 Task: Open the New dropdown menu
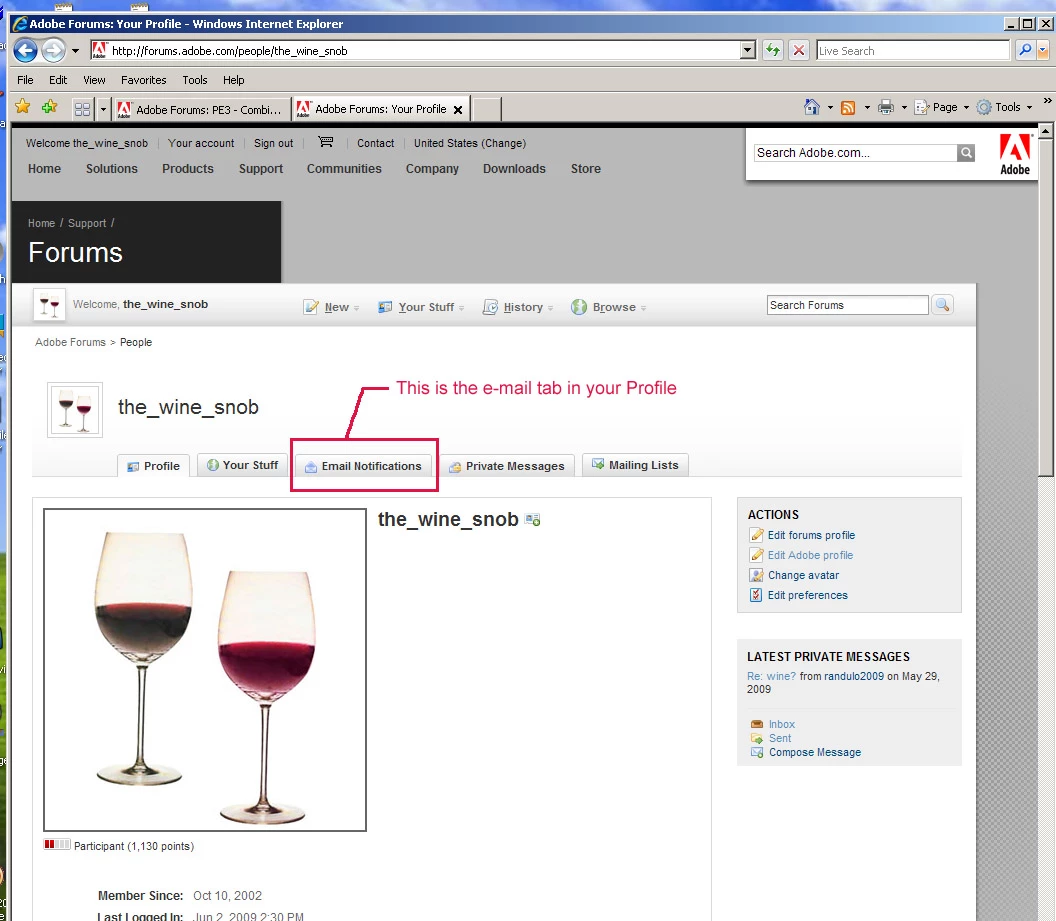pos(331,307)
